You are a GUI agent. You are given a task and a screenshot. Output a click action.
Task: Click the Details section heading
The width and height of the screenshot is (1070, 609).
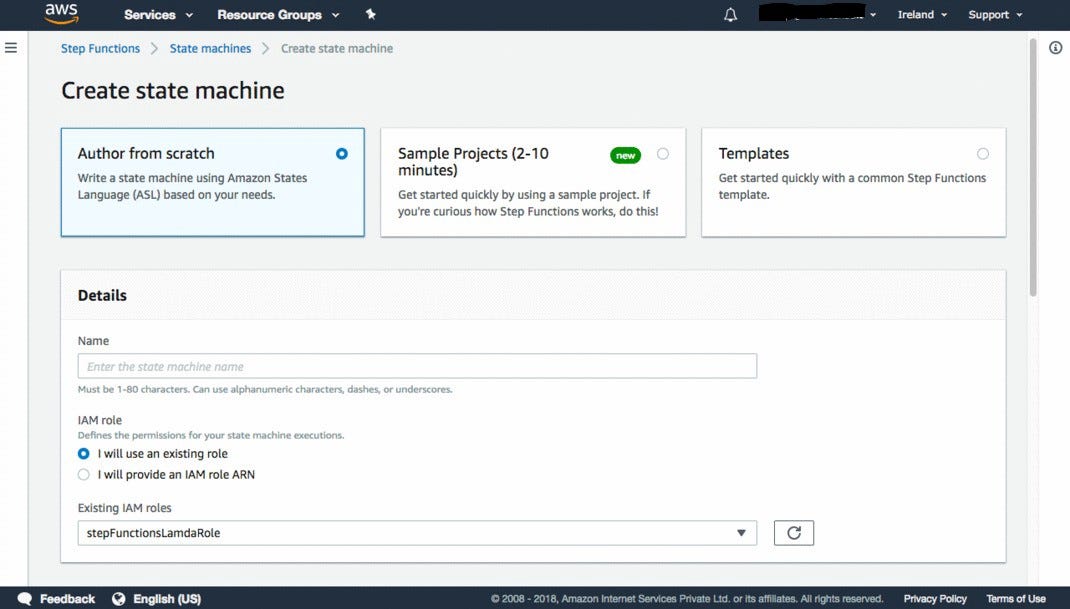102,296
